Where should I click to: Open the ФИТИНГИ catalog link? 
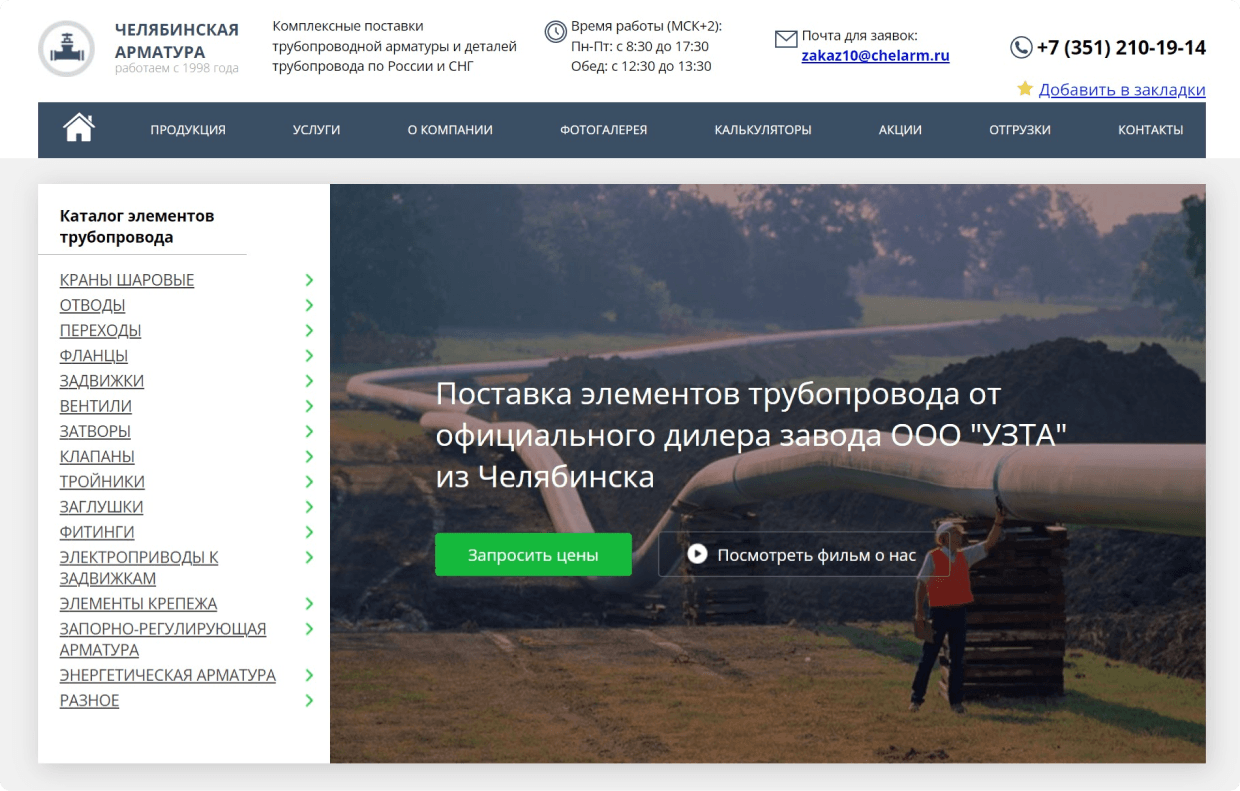[x=97, y=532]
